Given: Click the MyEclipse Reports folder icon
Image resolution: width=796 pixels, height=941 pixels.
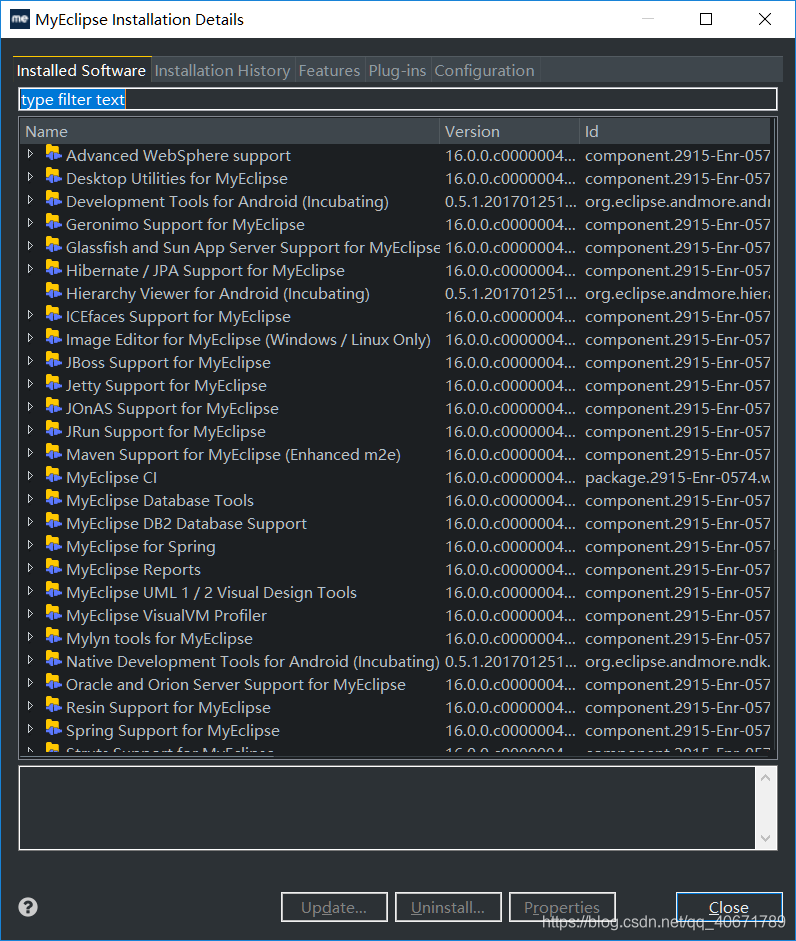Looking at the screenshot, I should pyautogui.click(x=53, y=568).
